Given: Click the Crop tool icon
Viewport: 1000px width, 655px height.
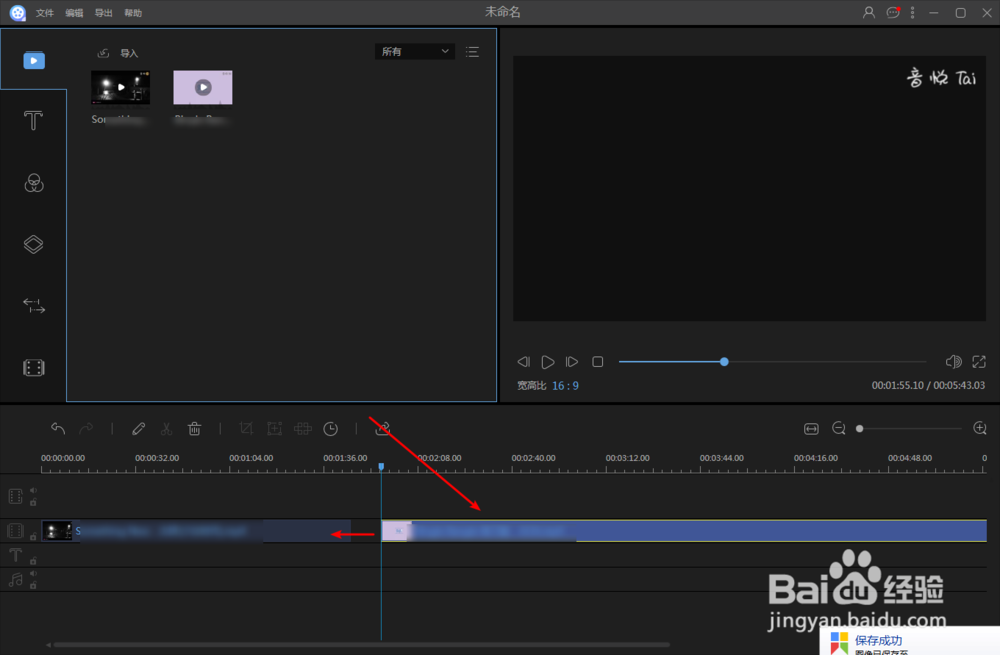Looking at the screenshot, I should (x=246, y=429).
